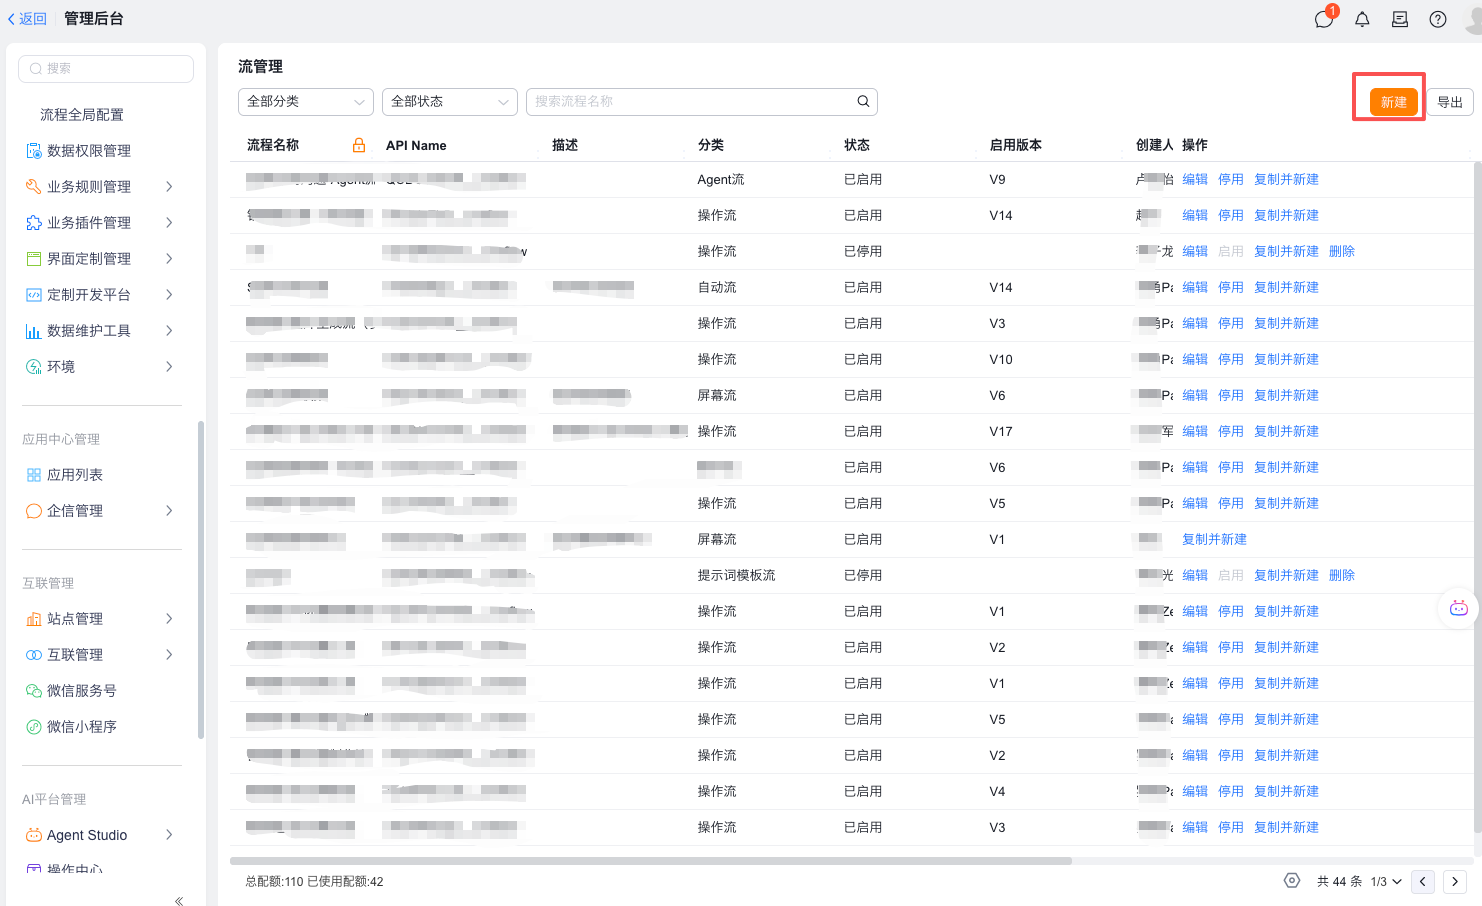Open table settings icon near pagination
1482x906 pixels.
(x=1292, y=881)
